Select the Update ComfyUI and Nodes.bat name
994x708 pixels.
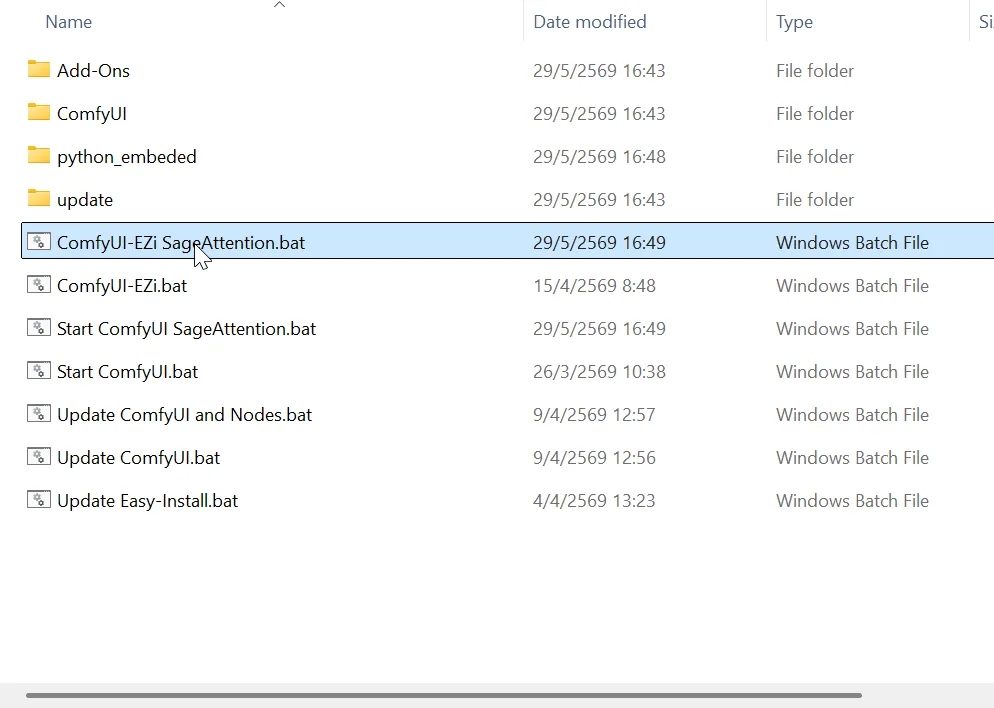(184, 415)
